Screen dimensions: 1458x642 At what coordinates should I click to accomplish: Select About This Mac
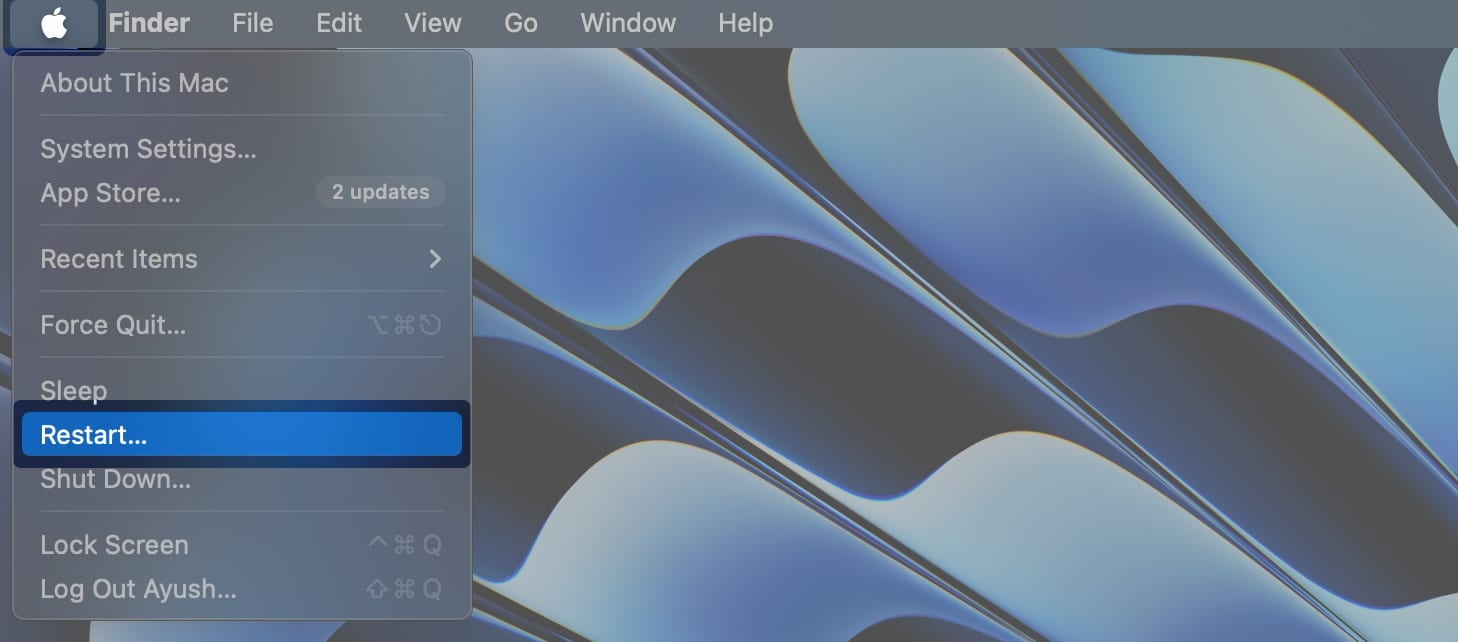[134, 83]
